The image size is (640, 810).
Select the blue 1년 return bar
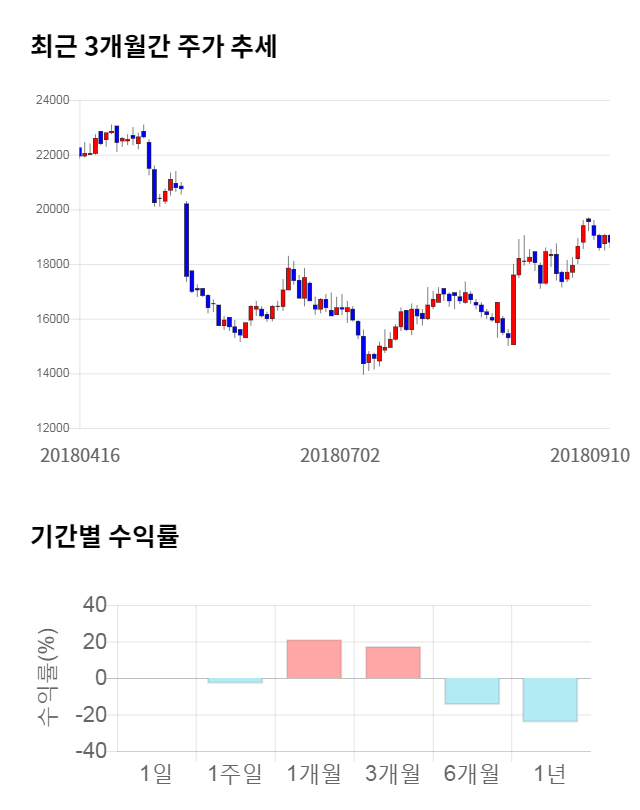pos(550,700)
